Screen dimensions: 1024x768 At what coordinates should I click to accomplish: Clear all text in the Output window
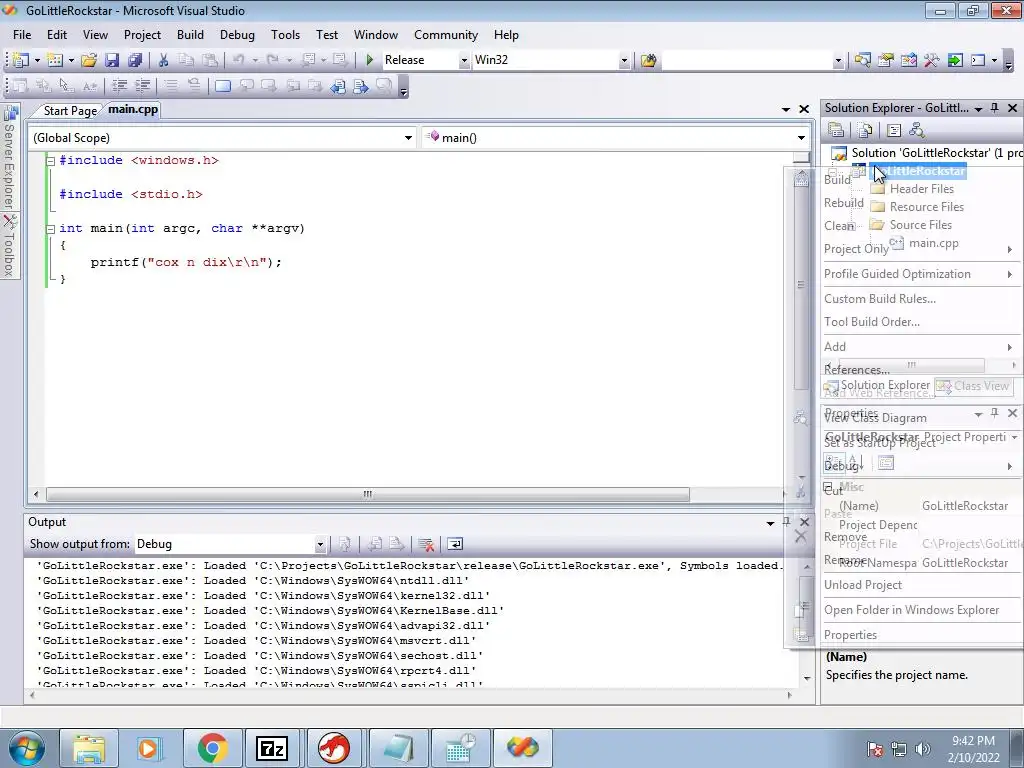click(426, 544)
